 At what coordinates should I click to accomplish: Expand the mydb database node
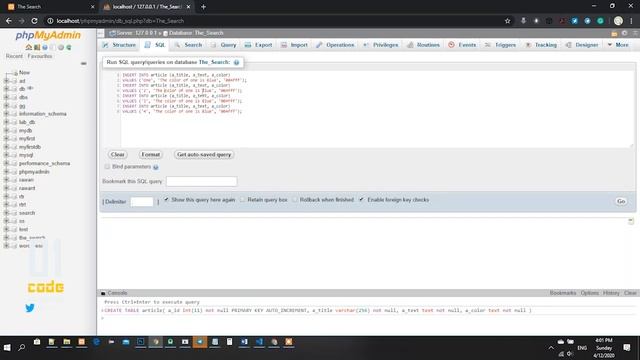(x=6, y=131)
